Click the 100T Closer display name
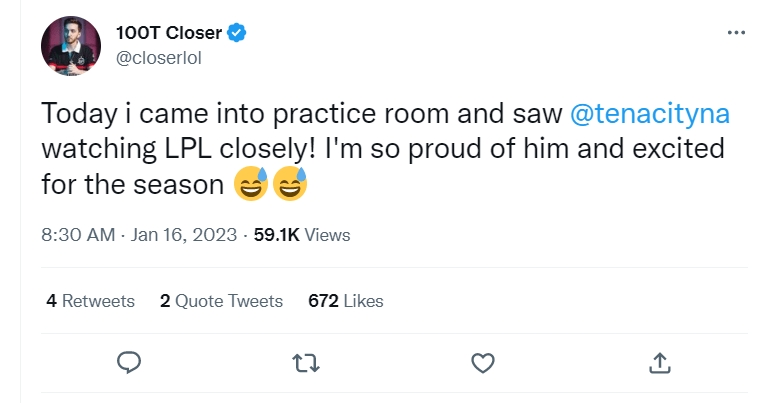Image resolution: width=767 pixels, height=403 pixels. point(166,32)
